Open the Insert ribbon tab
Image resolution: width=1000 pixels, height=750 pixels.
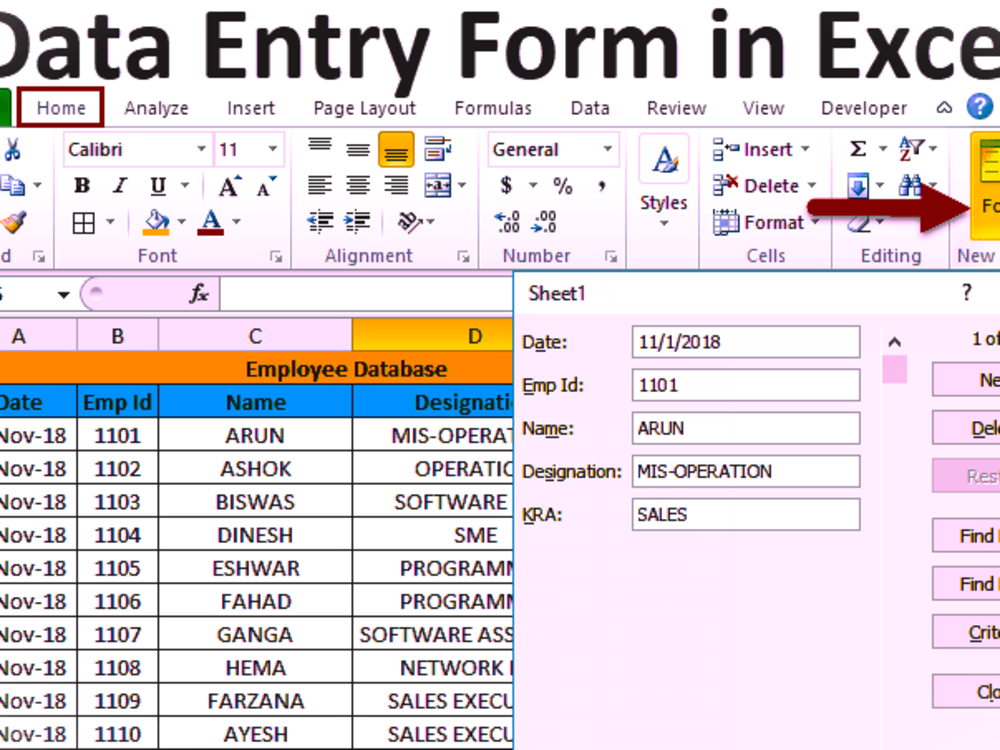[251, 108]
